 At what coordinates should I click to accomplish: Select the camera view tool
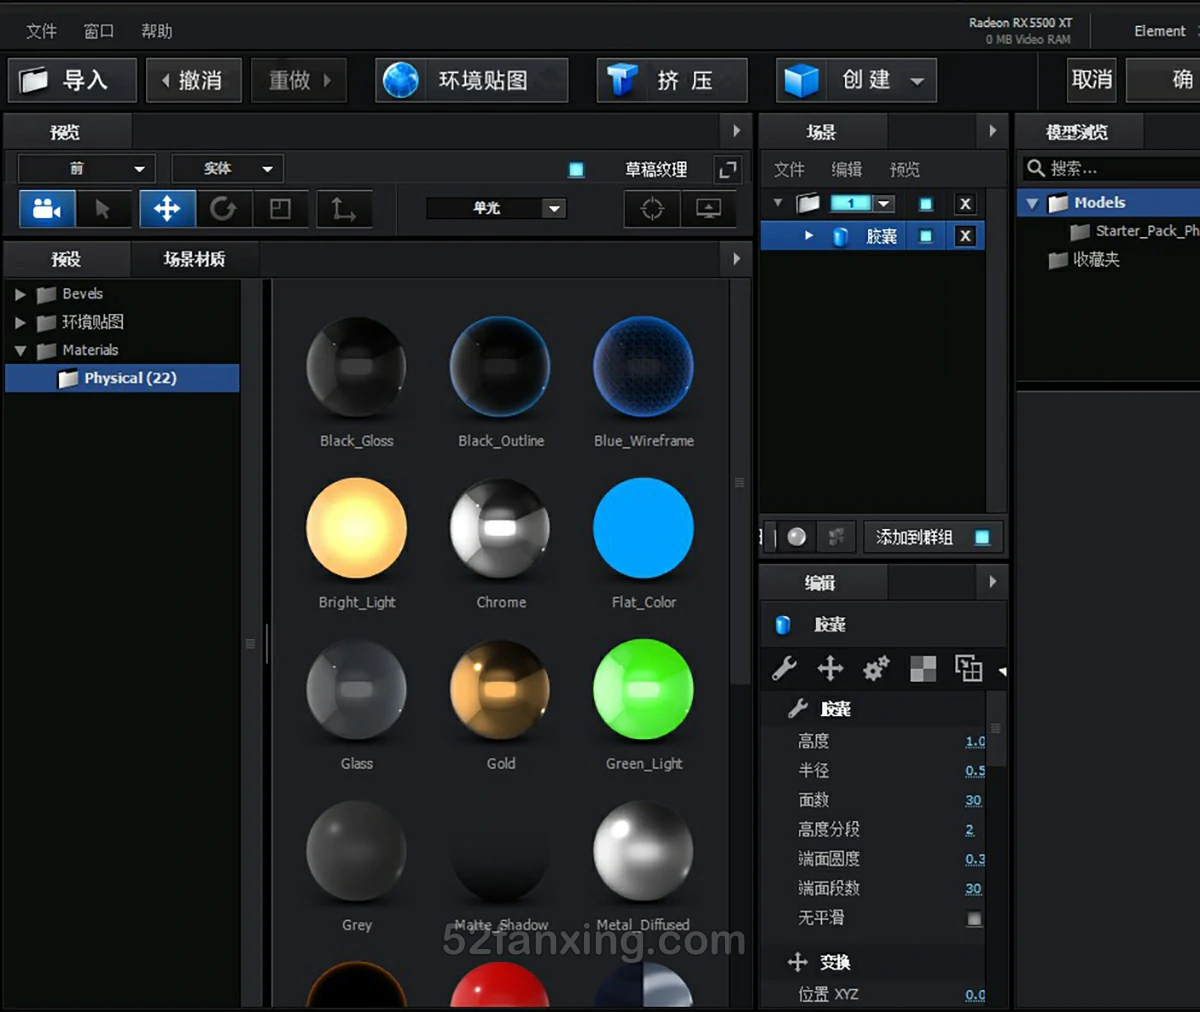47,208
